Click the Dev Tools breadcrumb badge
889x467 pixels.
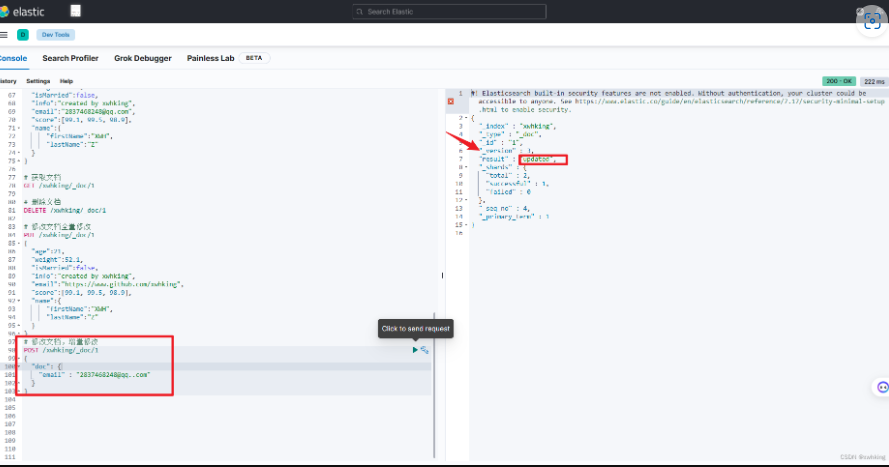click(x=56, y=34)
